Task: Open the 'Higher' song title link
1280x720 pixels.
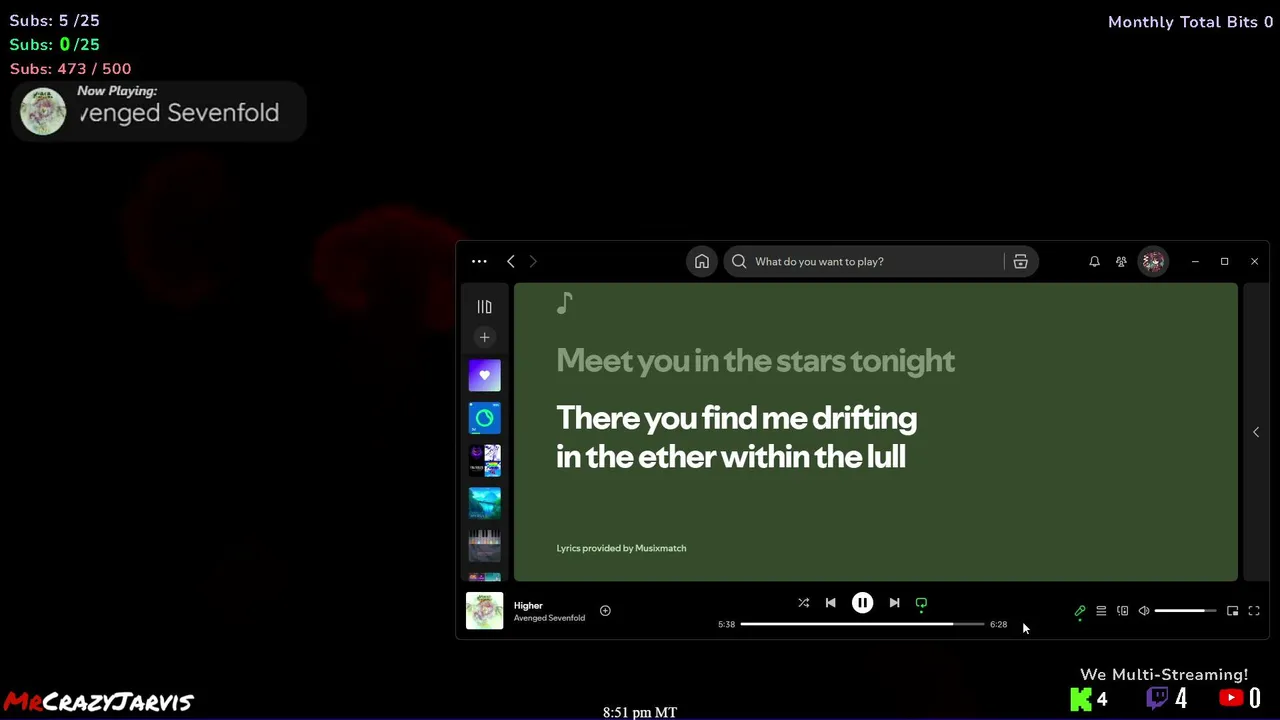Action: pyautogui.click(x=528, y=605)
